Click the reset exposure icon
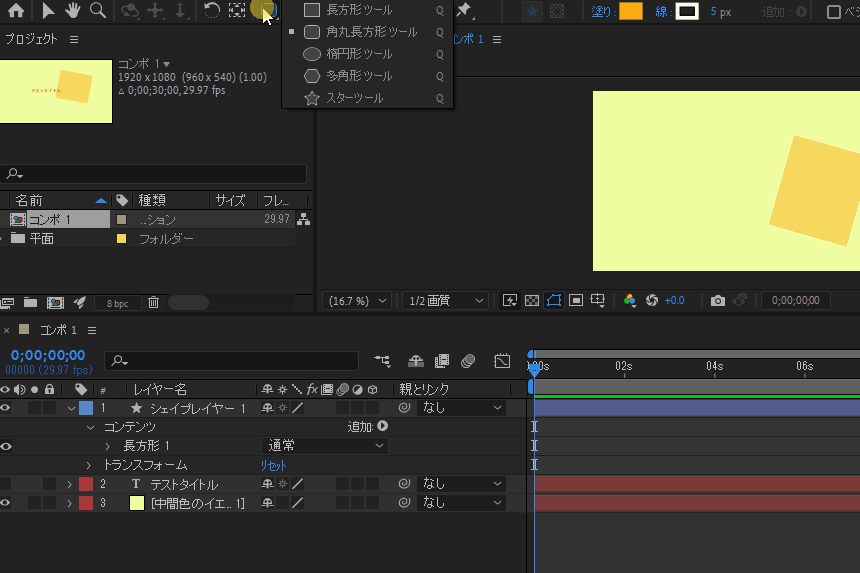 (x=652, y=300)
